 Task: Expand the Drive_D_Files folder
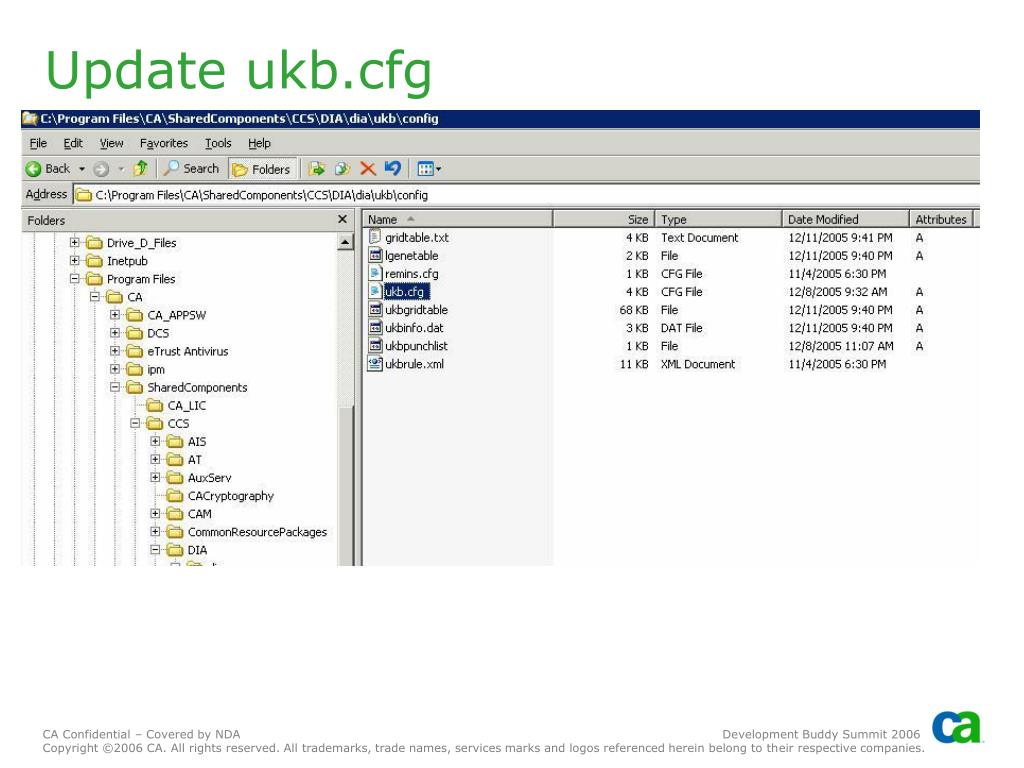(x=74, y=242)
